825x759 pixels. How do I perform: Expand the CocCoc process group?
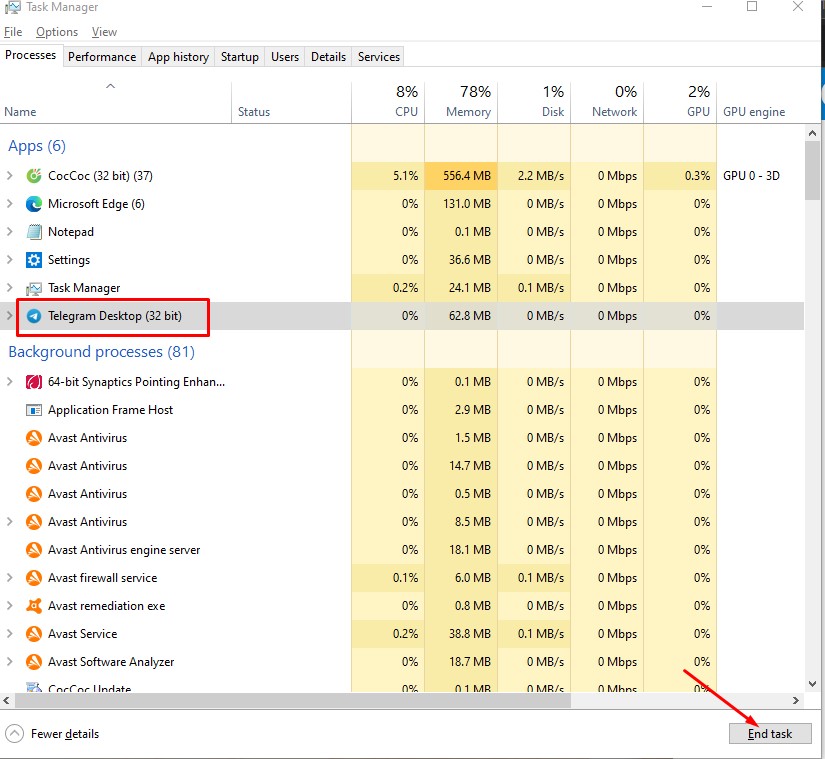point(10,176)
